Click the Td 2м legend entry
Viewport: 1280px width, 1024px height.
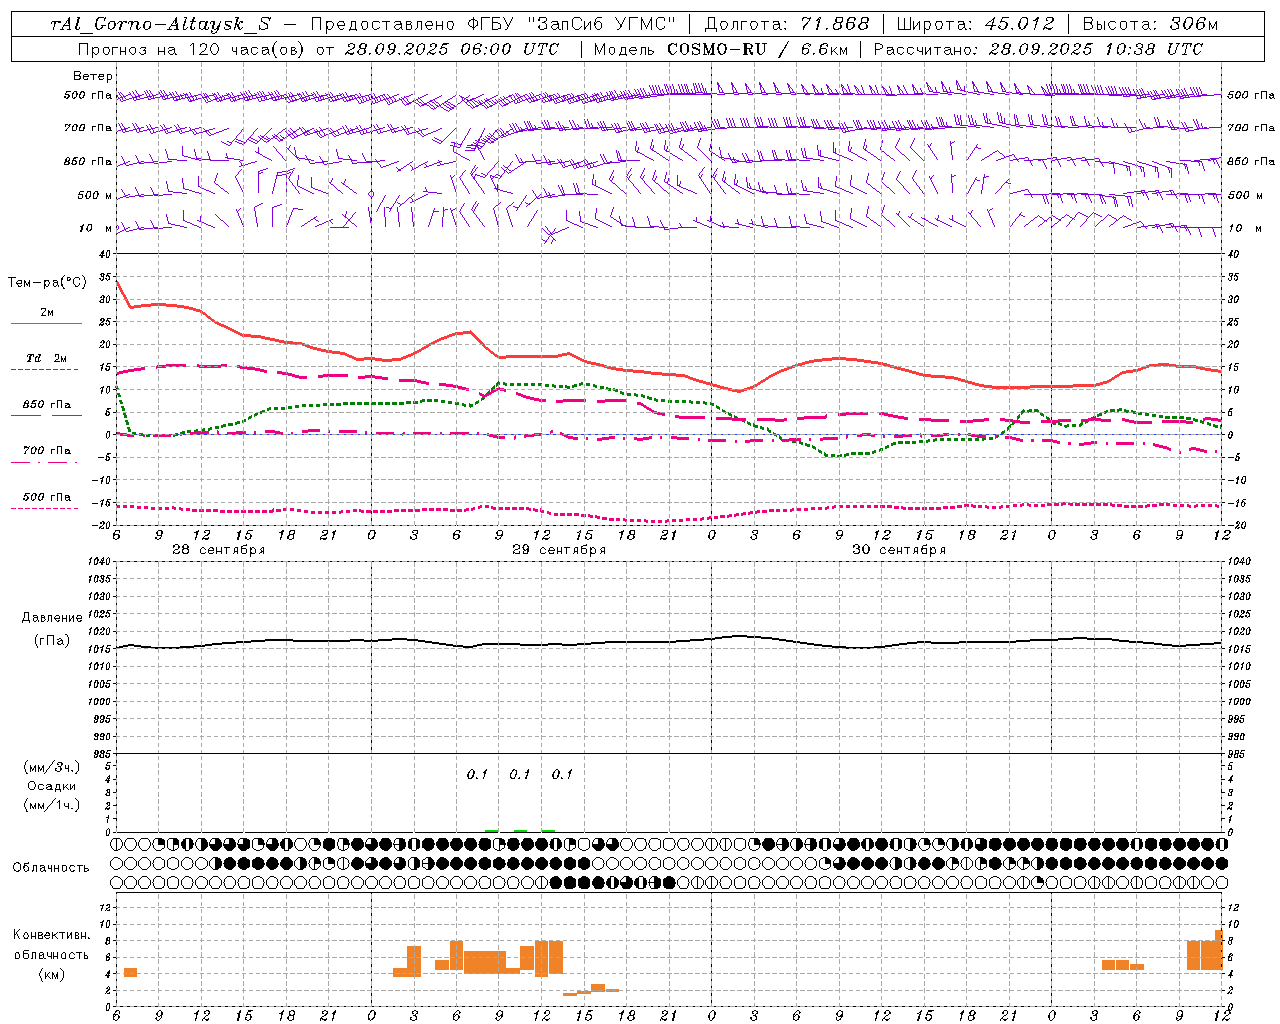coord(47,358)
